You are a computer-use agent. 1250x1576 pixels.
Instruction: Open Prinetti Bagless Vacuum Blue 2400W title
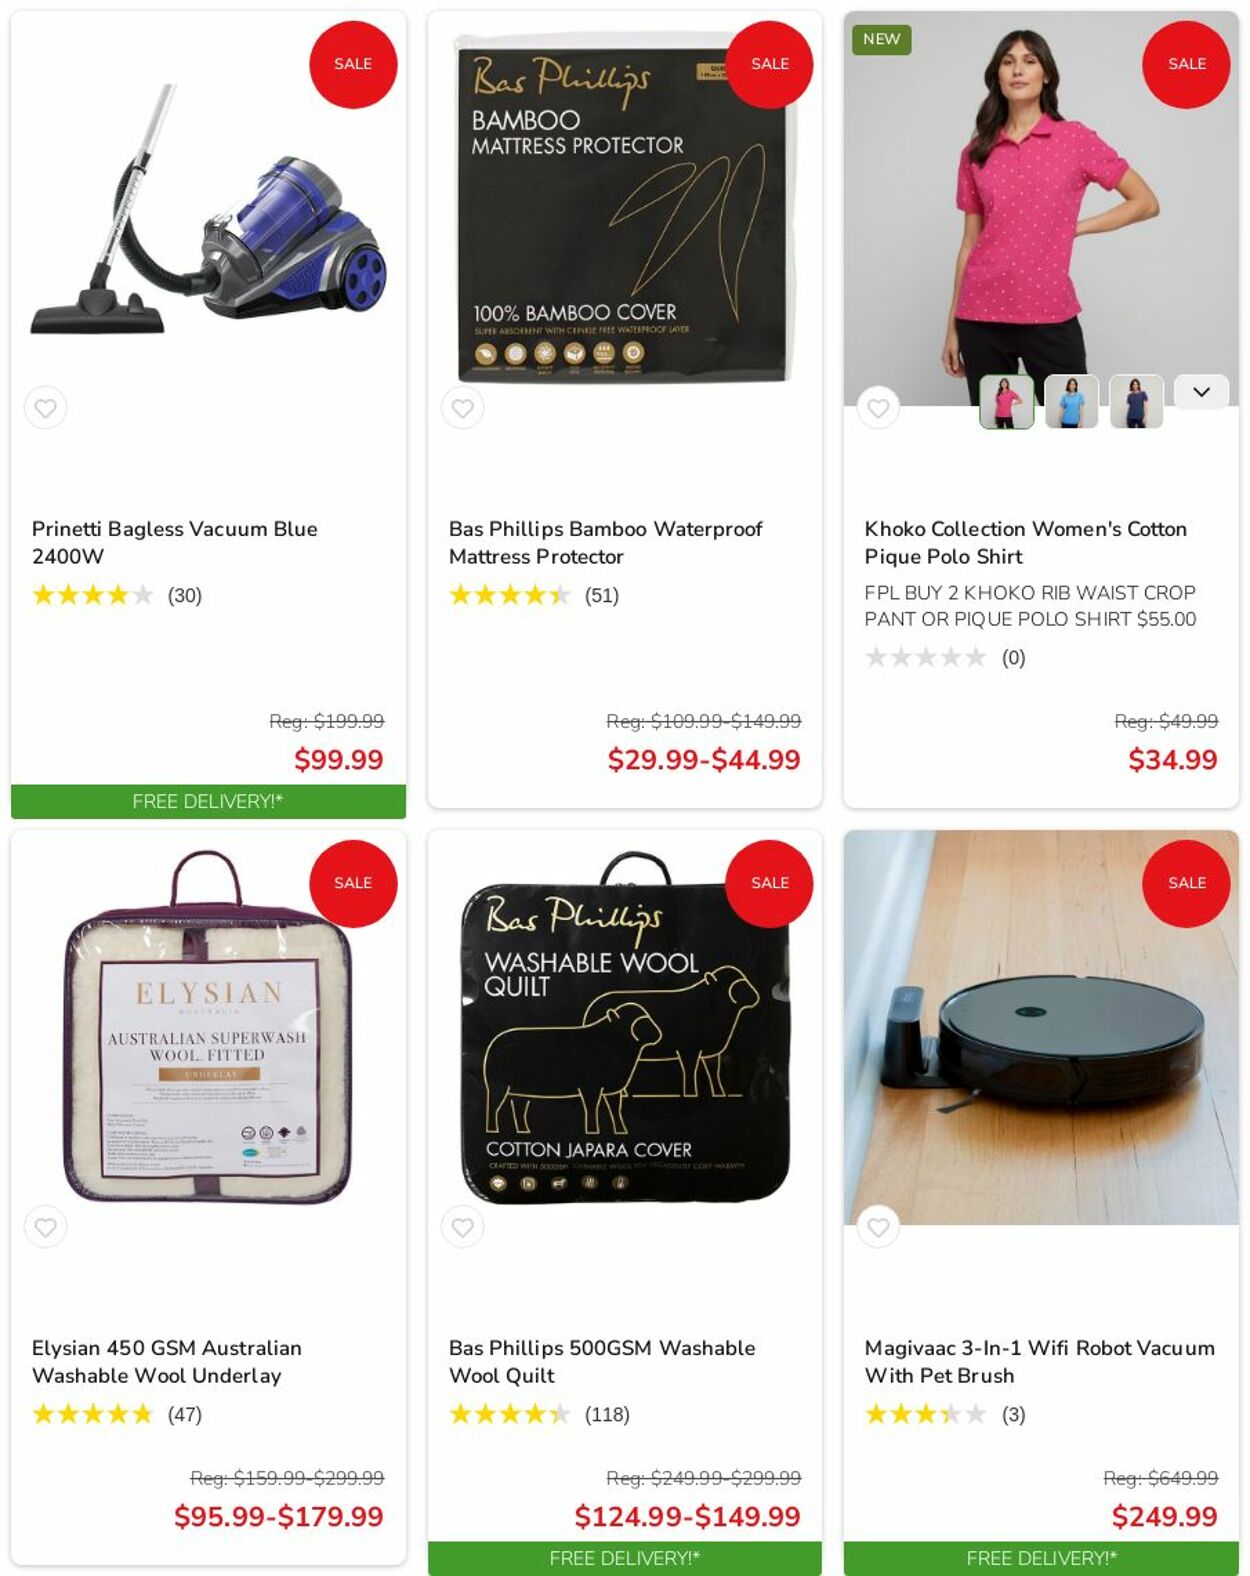(x=175, y=542)
